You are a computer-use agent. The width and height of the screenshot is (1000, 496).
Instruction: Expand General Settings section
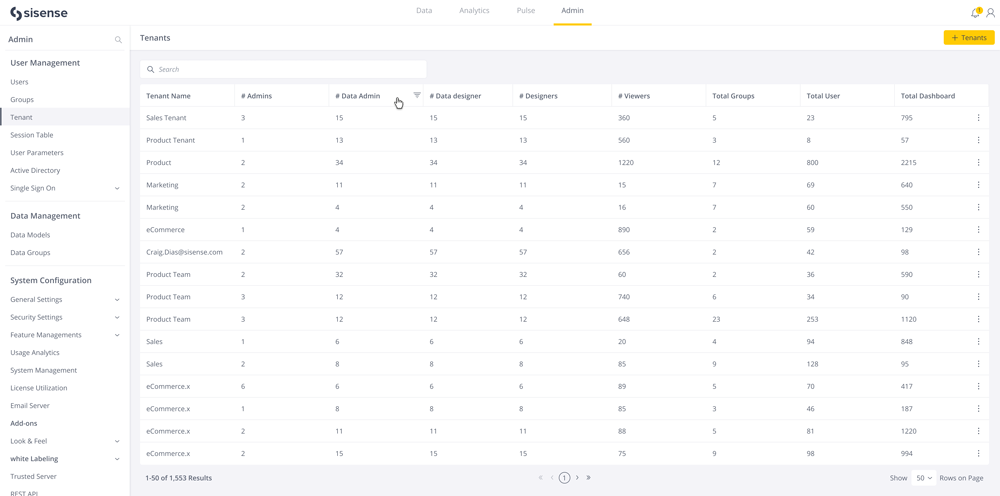click(117, 300)
